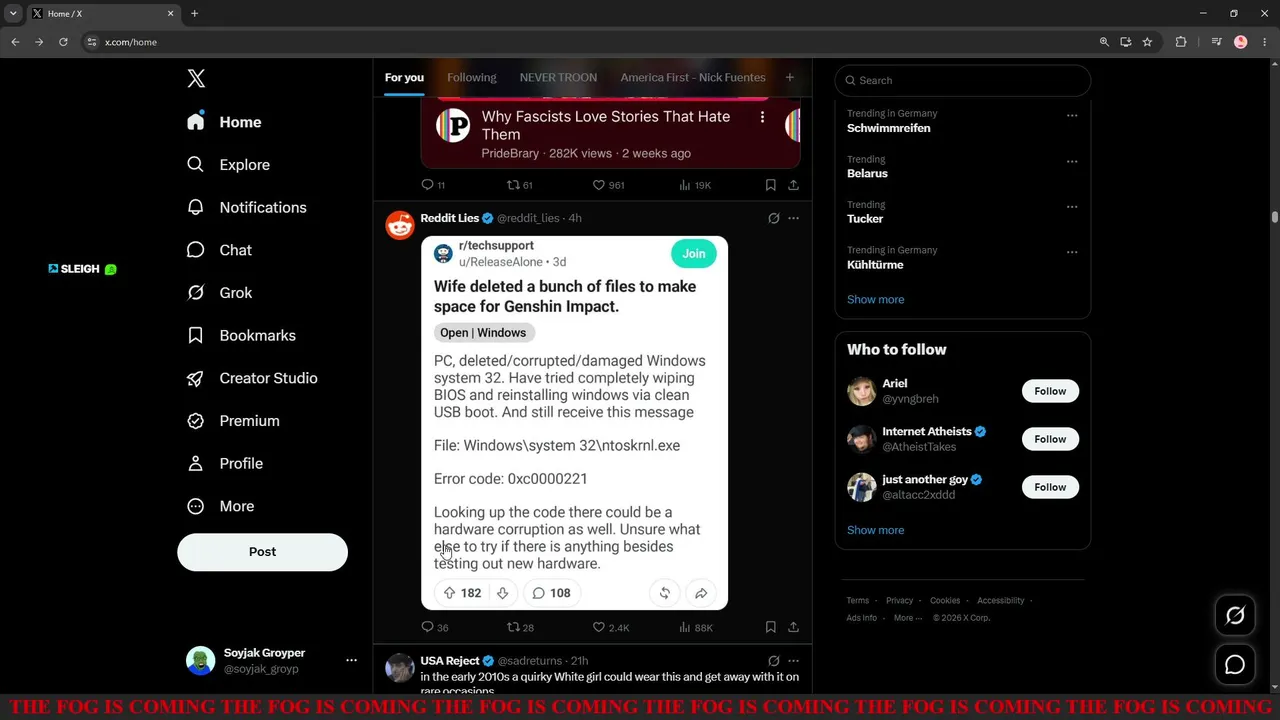The height and width of the screenshot is (720, 1280).
Task: Reload the page in Chrome
Action: pyautogui.click(x=63, y=42)
